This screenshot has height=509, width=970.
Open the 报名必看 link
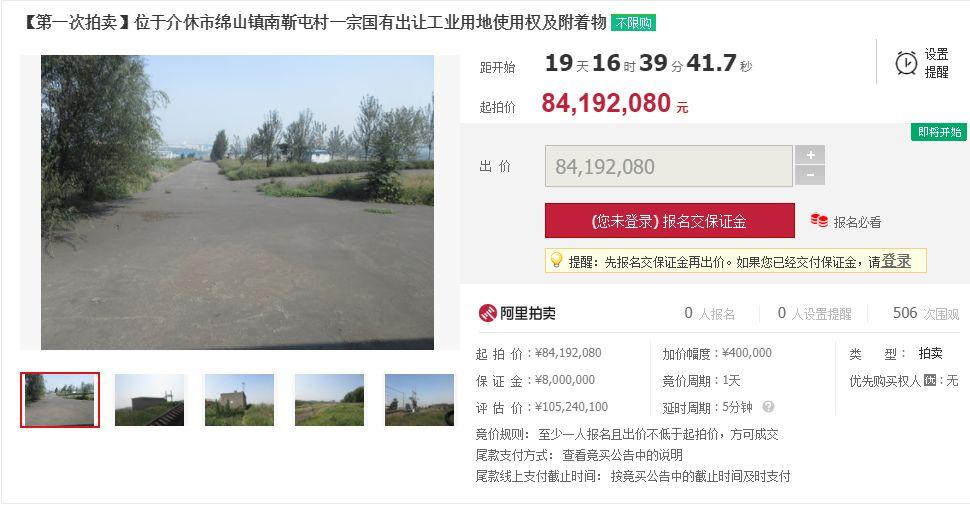pos(857,222)
